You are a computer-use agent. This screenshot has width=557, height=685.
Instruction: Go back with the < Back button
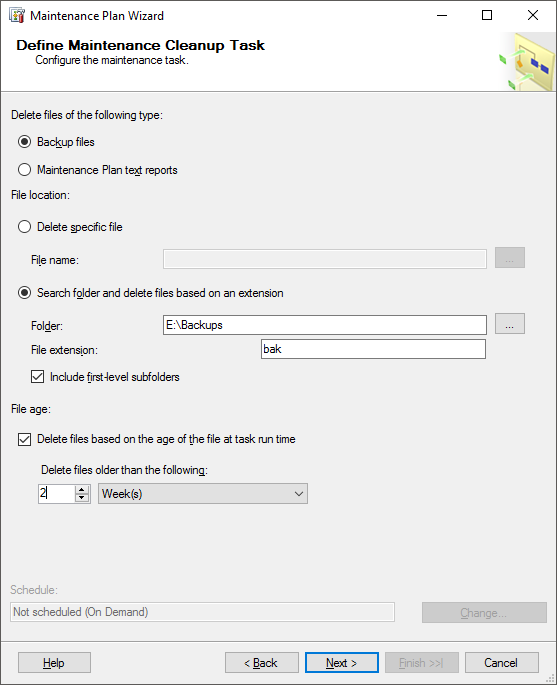[262, 663]
